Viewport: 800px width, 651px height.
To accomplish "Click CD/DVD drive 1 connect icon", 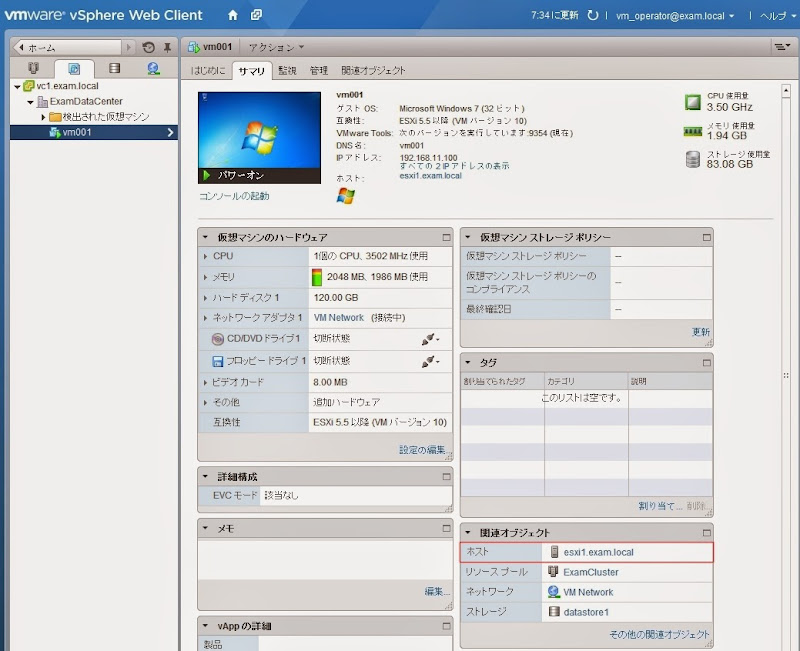I will pos(430,339).
